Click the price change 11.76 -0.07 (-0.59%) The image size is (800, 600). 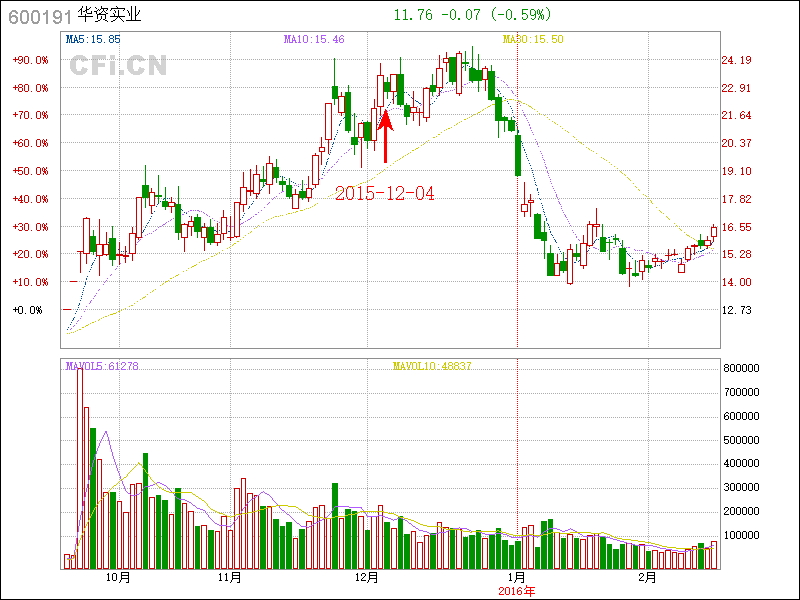pyautogui.click(x=471, y=15)
